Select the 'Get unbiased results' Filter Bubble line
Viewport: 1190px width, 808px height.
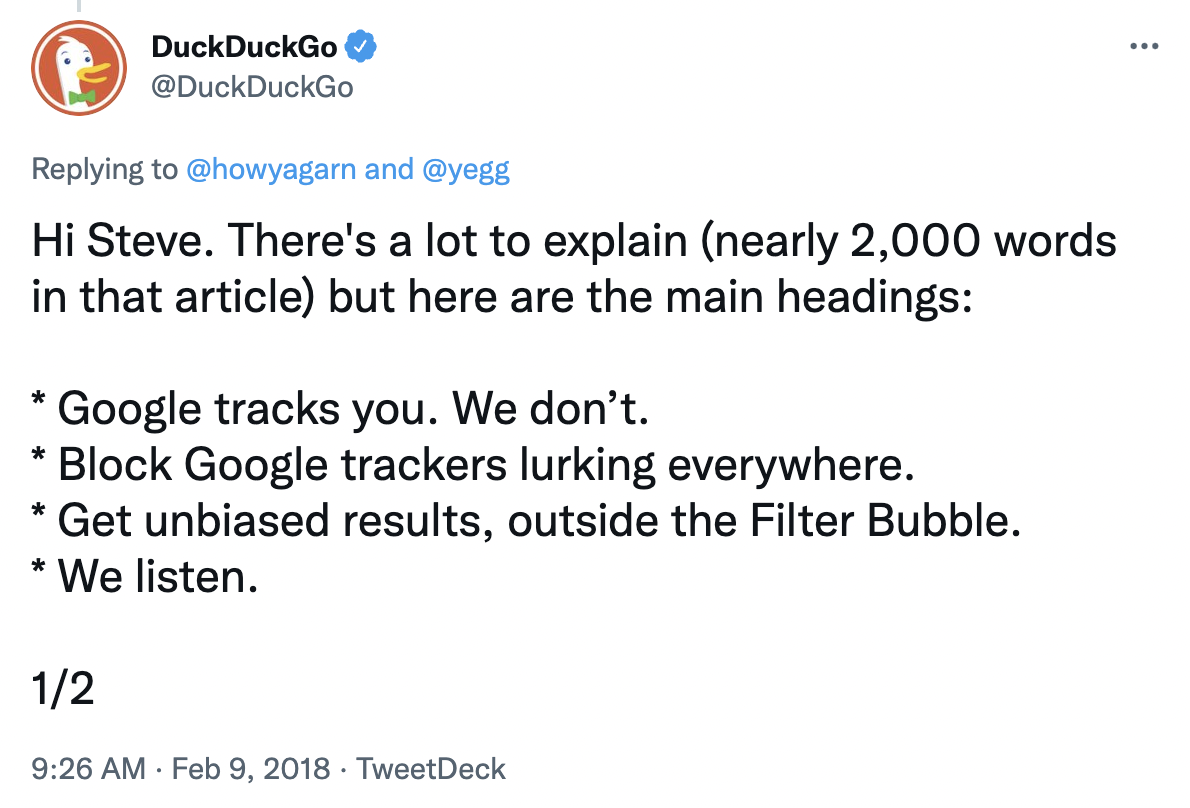tap(526, 520)
